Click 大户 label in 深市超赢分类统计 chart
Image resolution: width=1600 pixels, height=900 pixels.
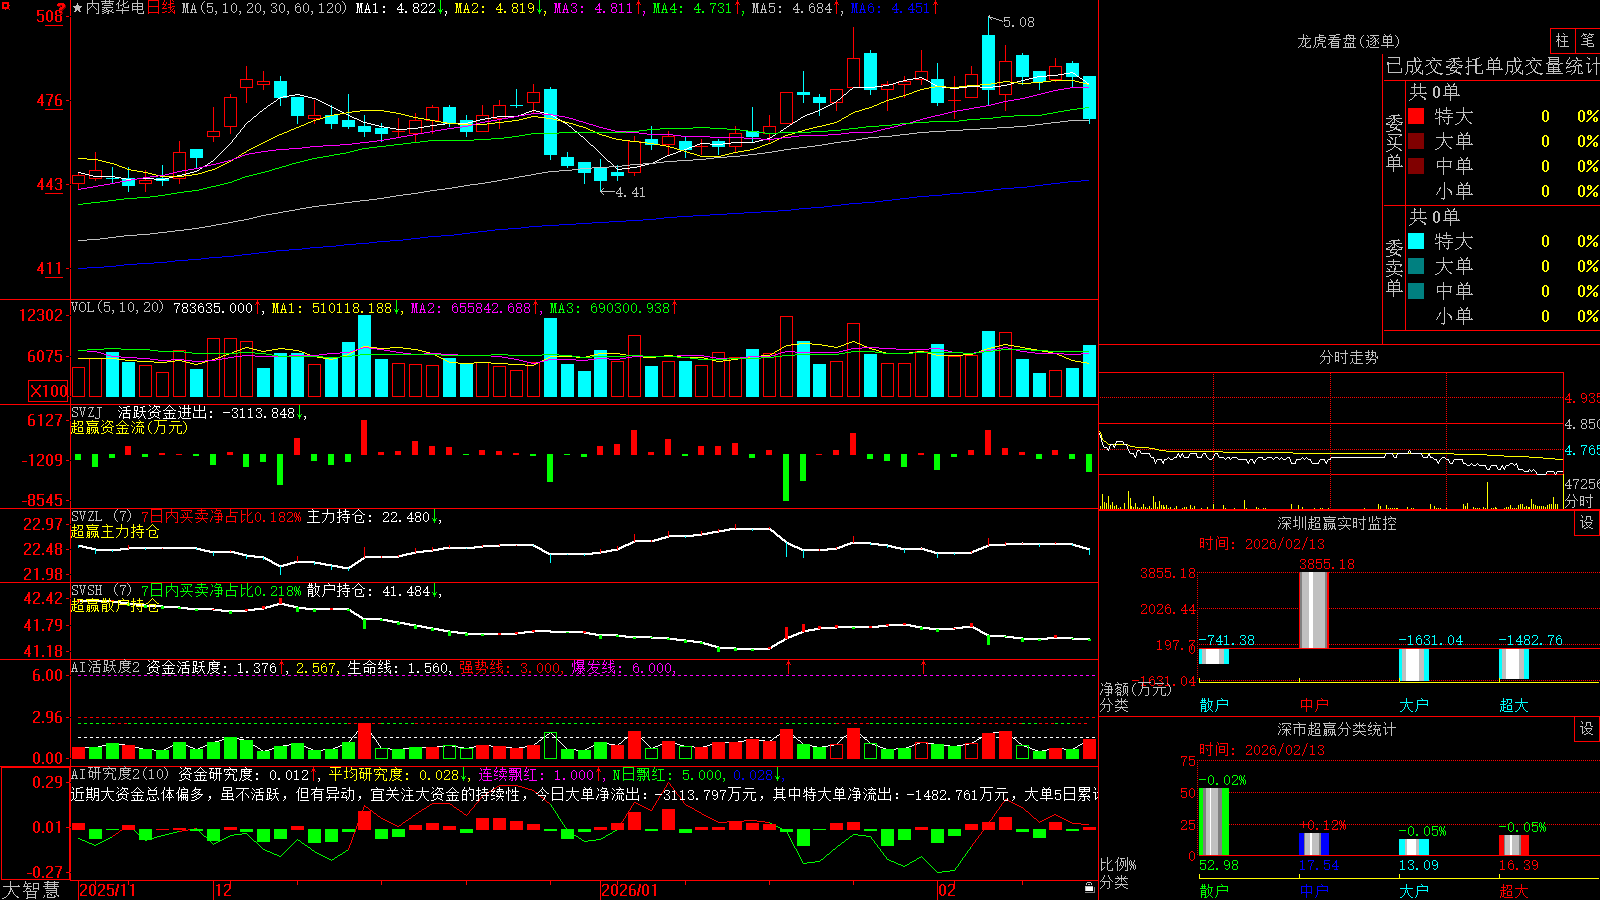[x=1414, y=890]
